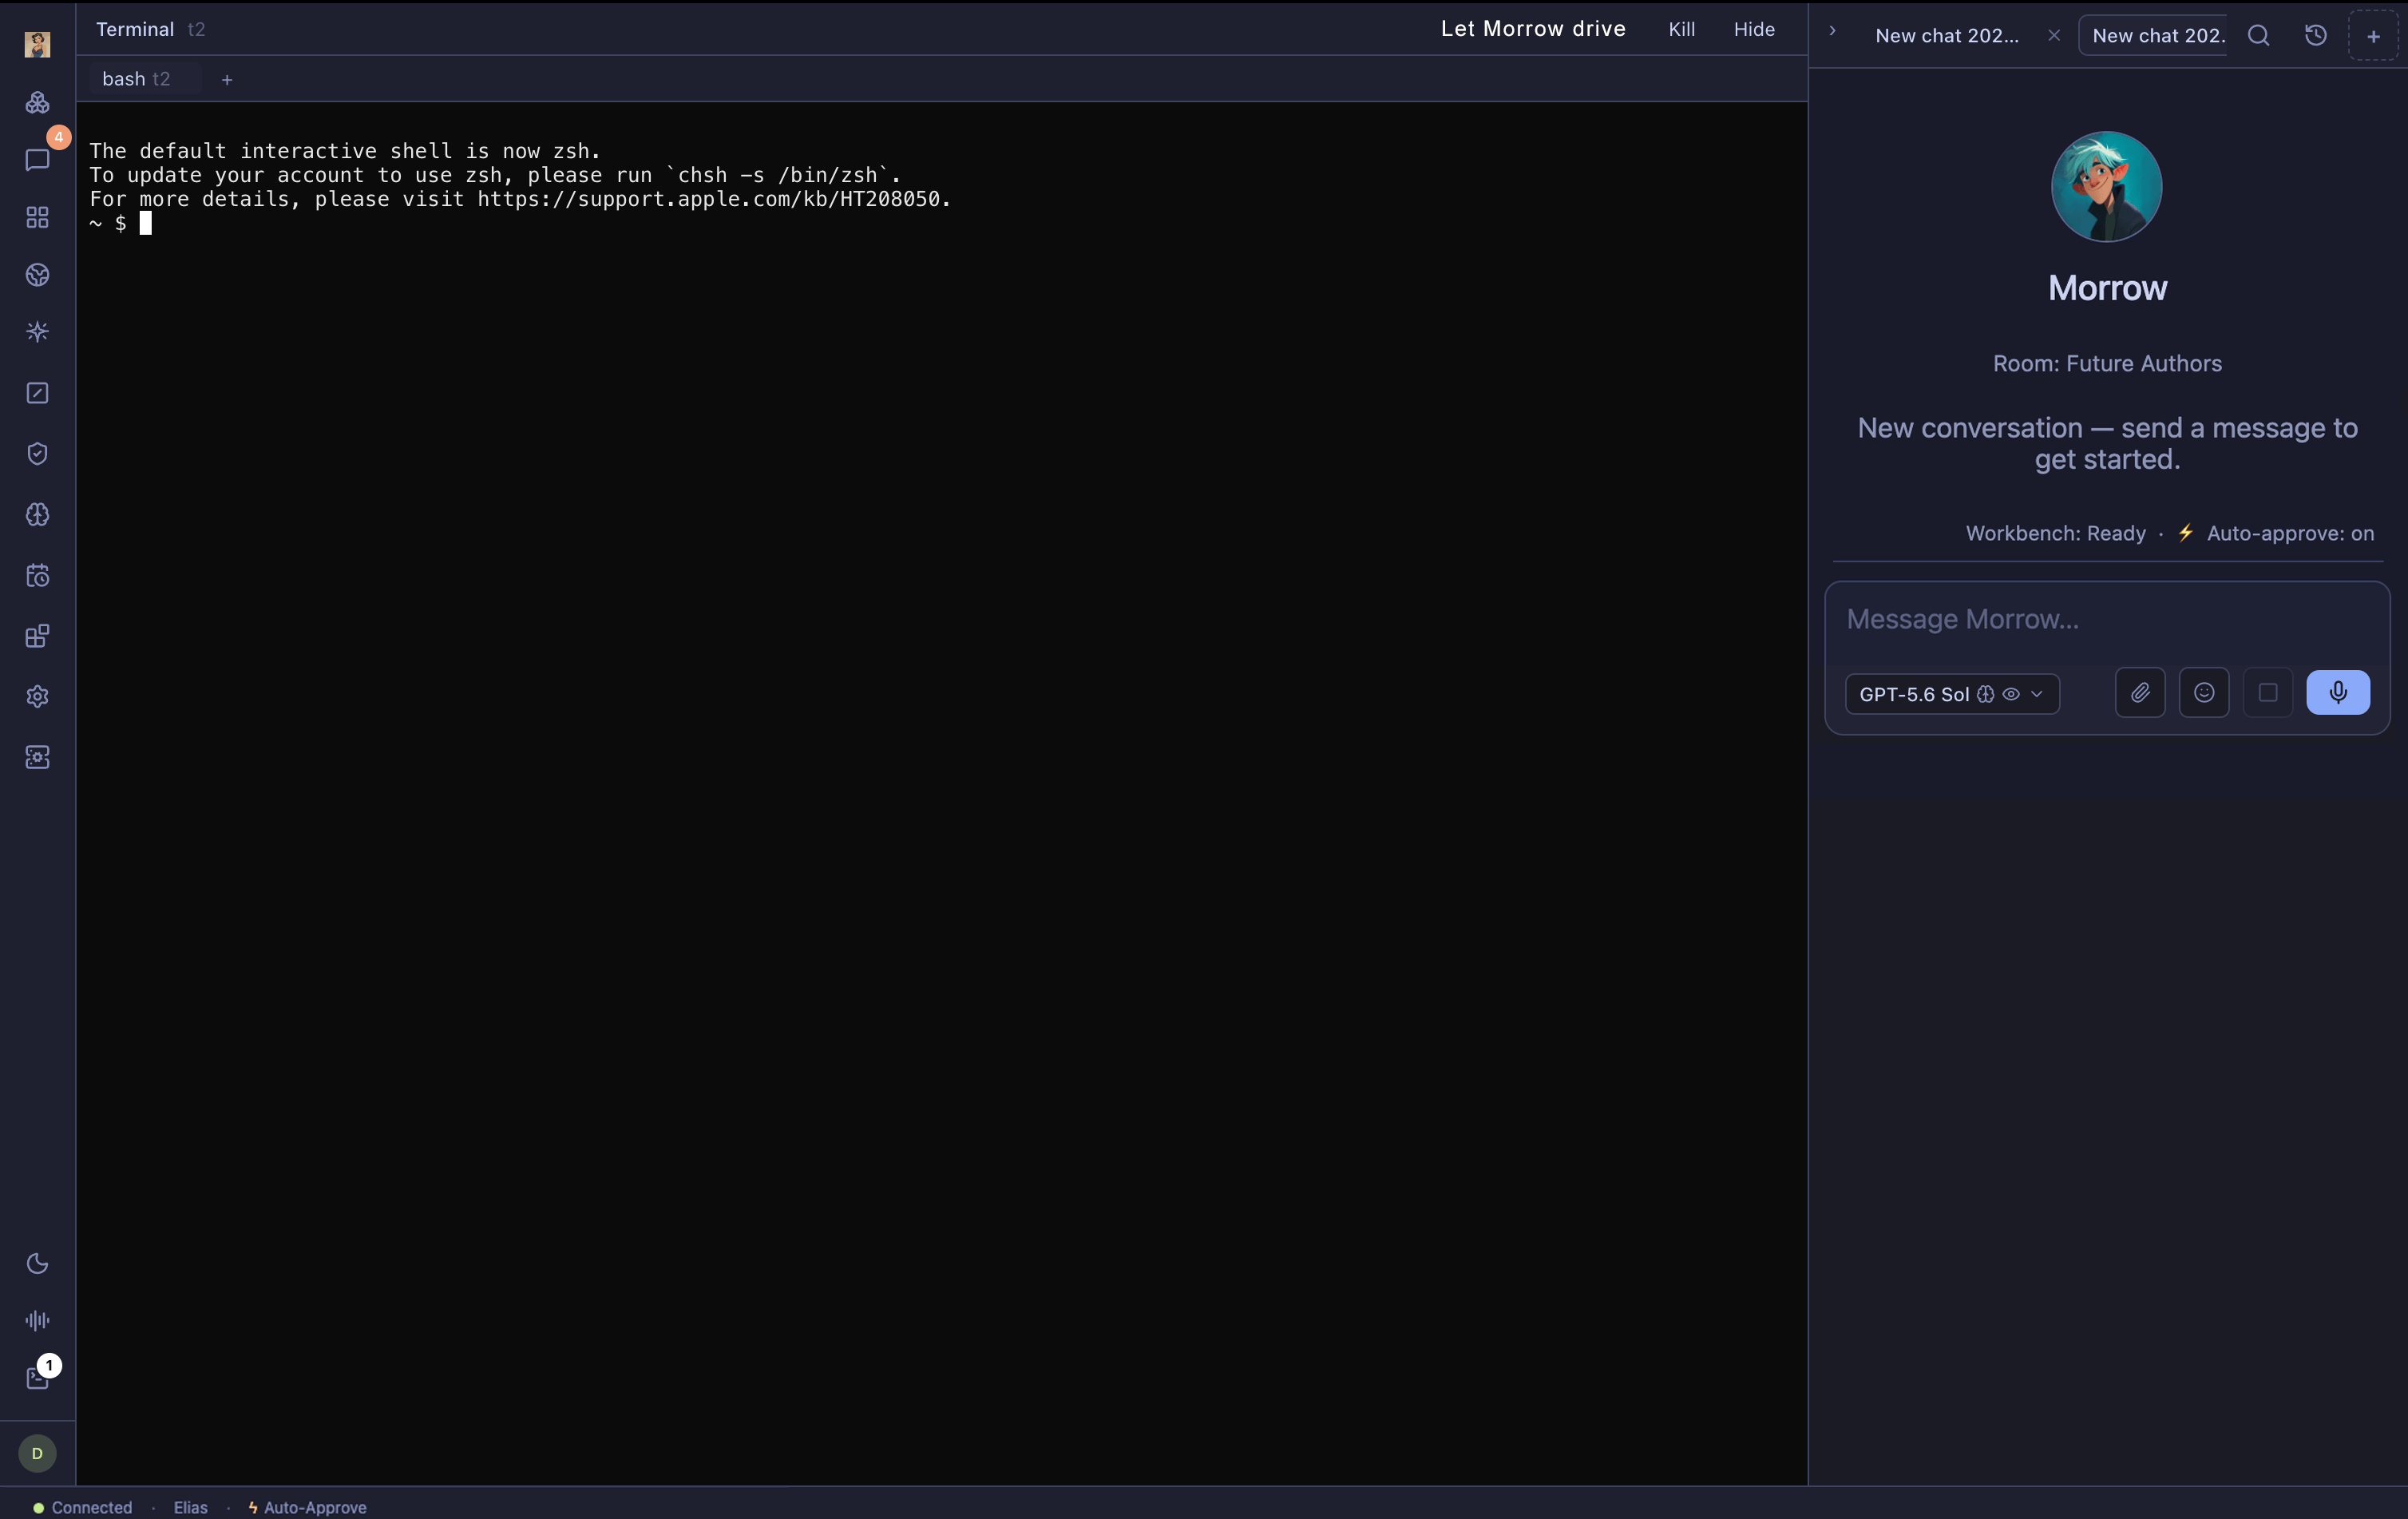Search chats with magnifier icon
Screen dimensions: 2408x1519
pos(2259,36)
